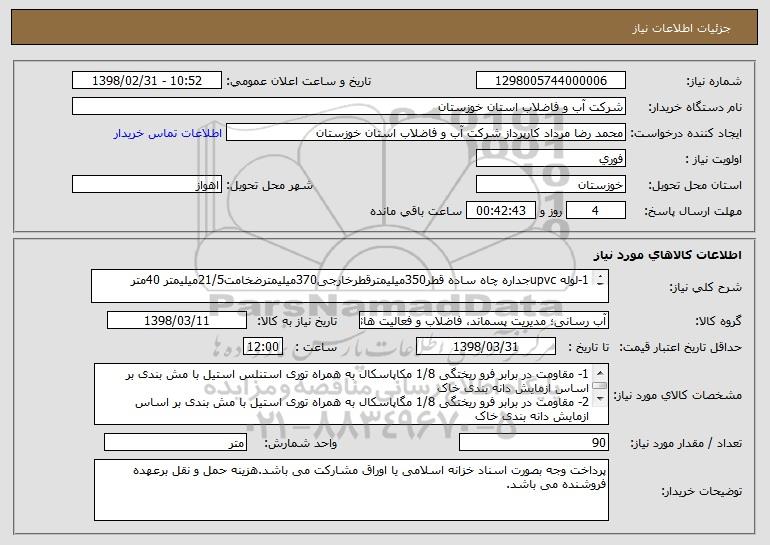Click price validity date field 1398/03/31

pos(486,347)
